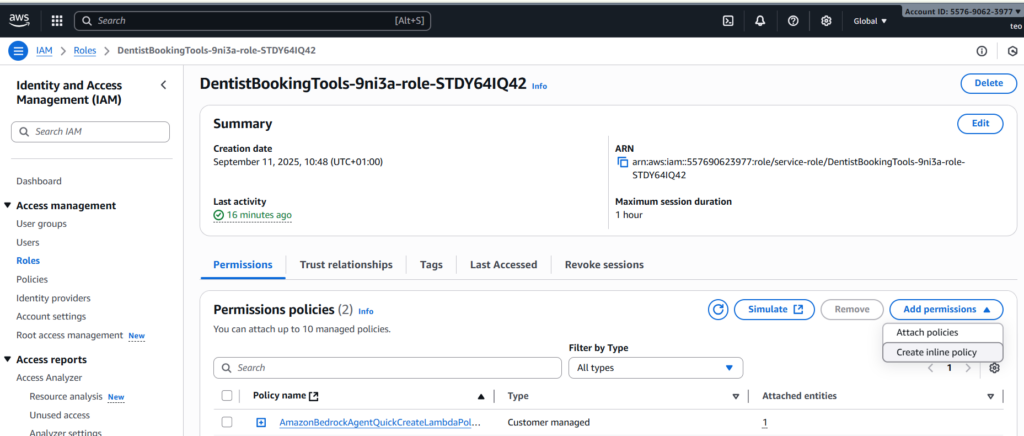The image size is (1024, 436).
Task: Click the Search IAM field
Action: pyautogui.click(x=90, y=132)
